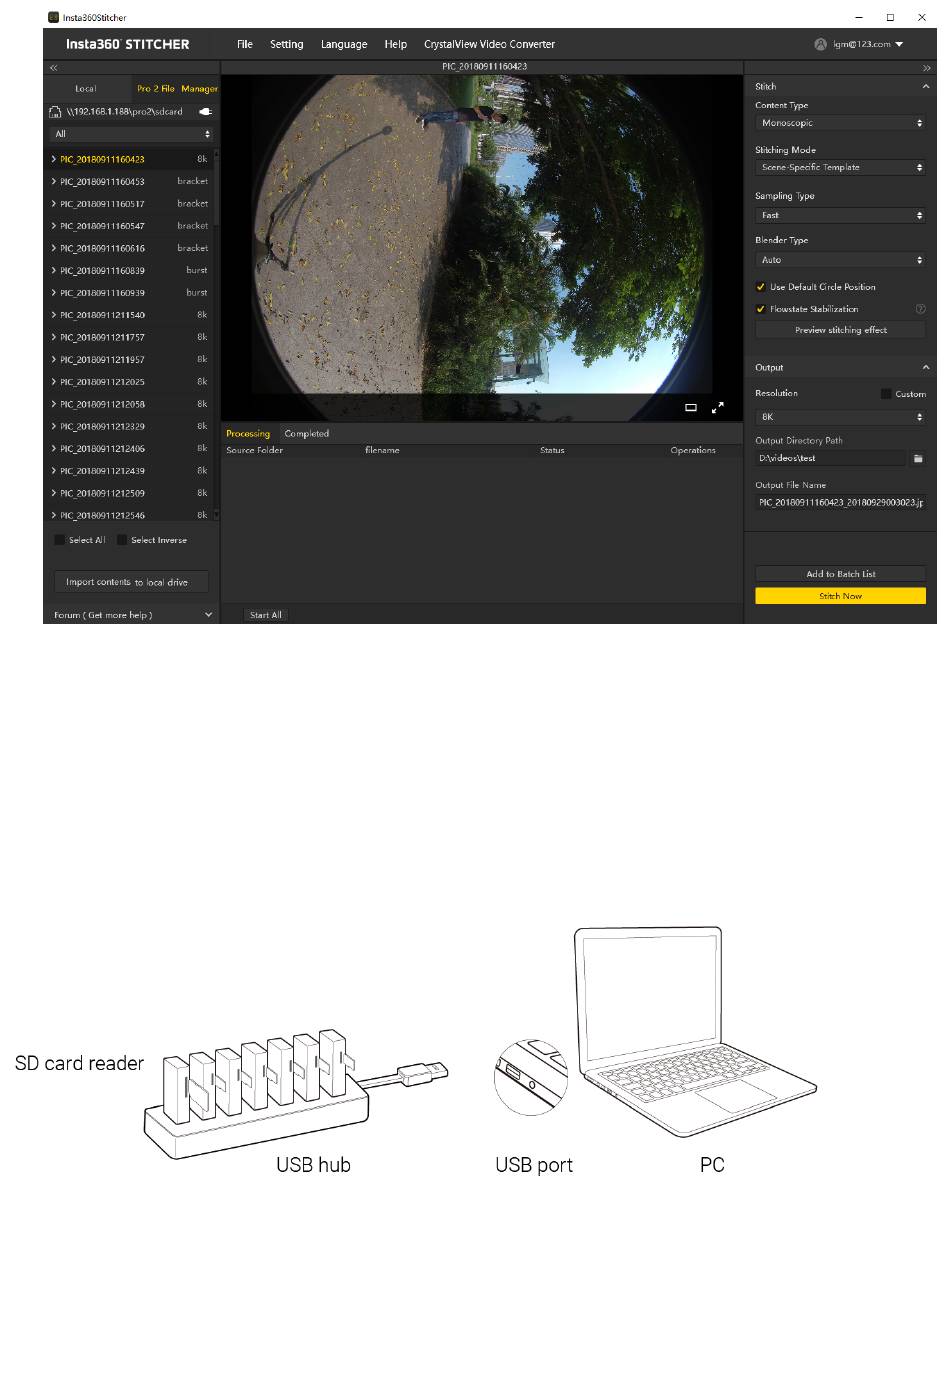Select PIC_20180911212058 8k file
The height and width of the screenshot is (1386, 950).
131,404
